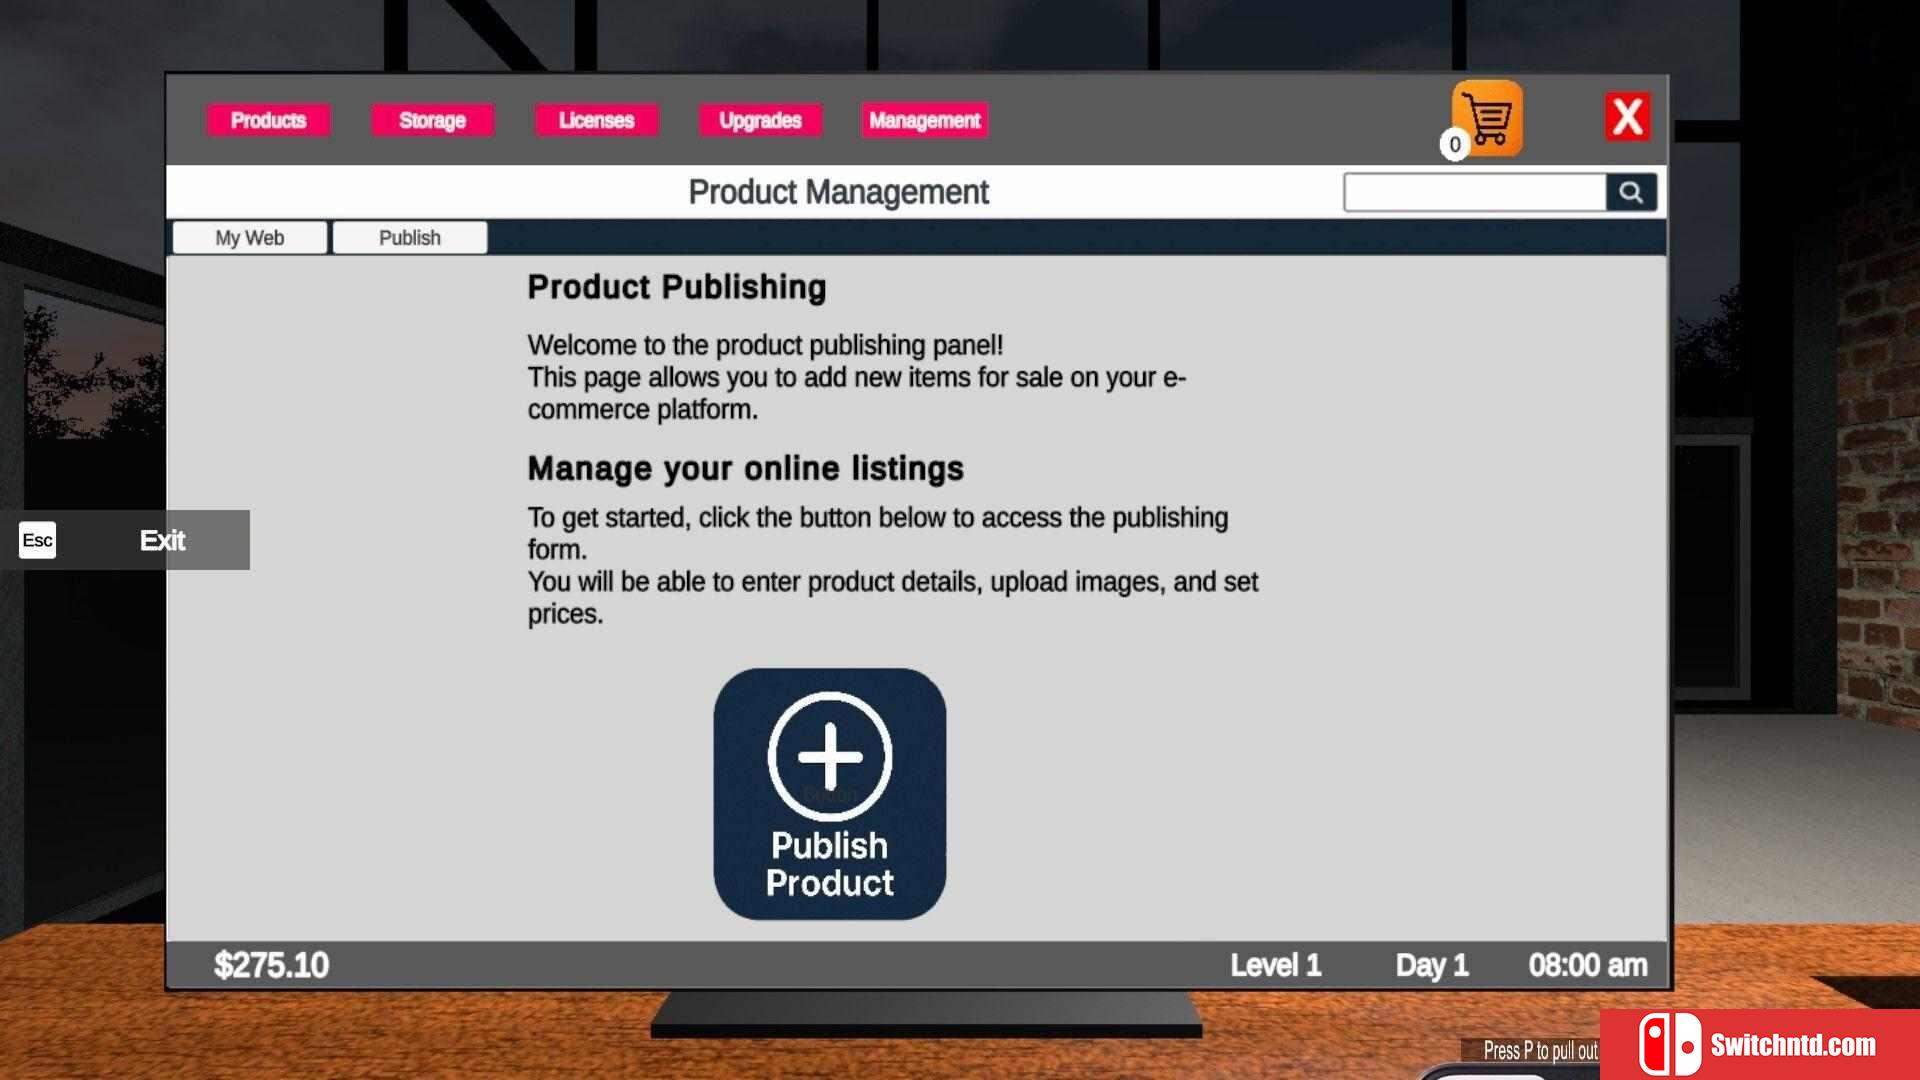Click the Switchntd.com link
The height and width of the screenshot is (1080, 1920).
point(1792,1045)
